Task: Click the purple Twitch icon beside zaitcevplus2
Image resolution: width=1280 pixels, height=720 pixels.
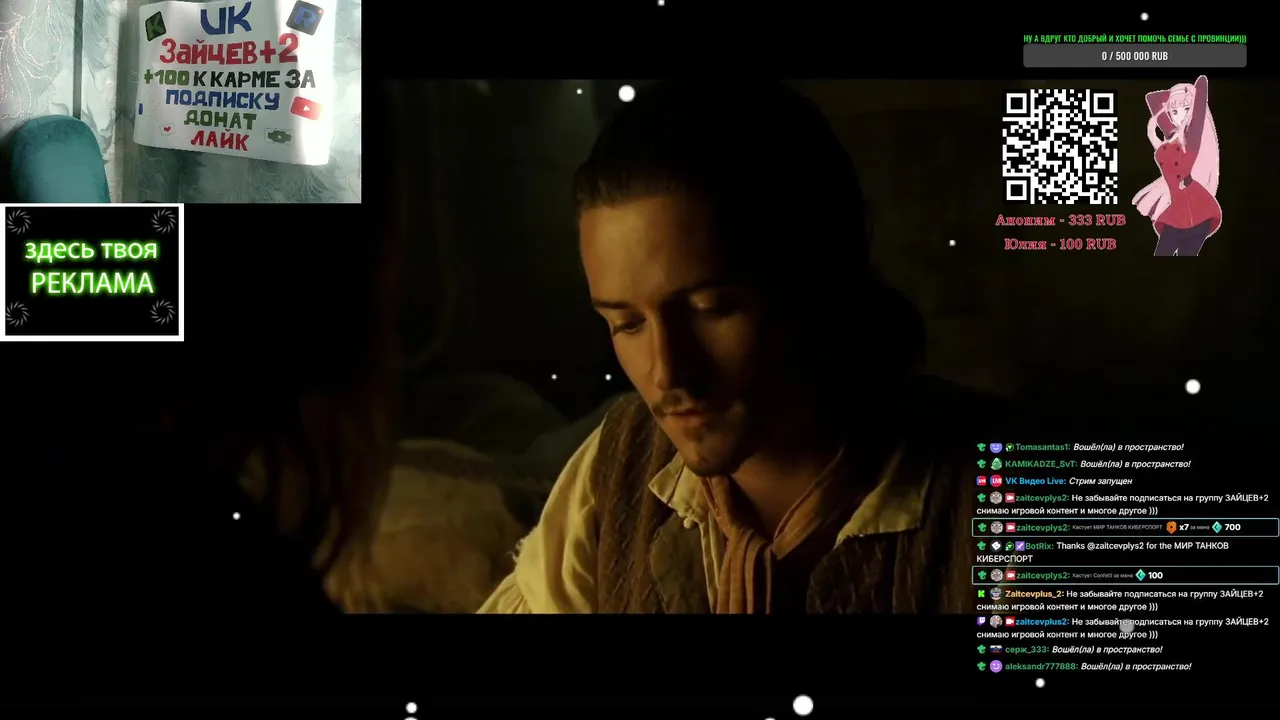Action: pos(981,622)
